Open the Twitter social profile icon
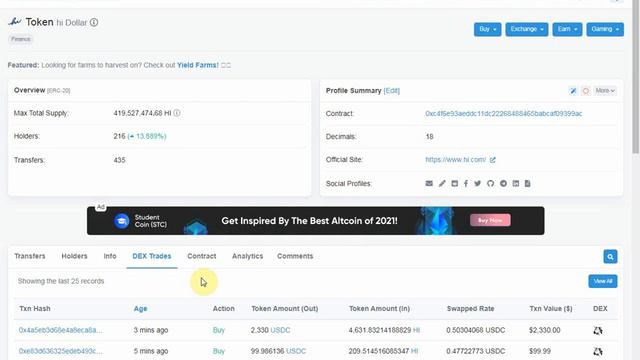 478,184
